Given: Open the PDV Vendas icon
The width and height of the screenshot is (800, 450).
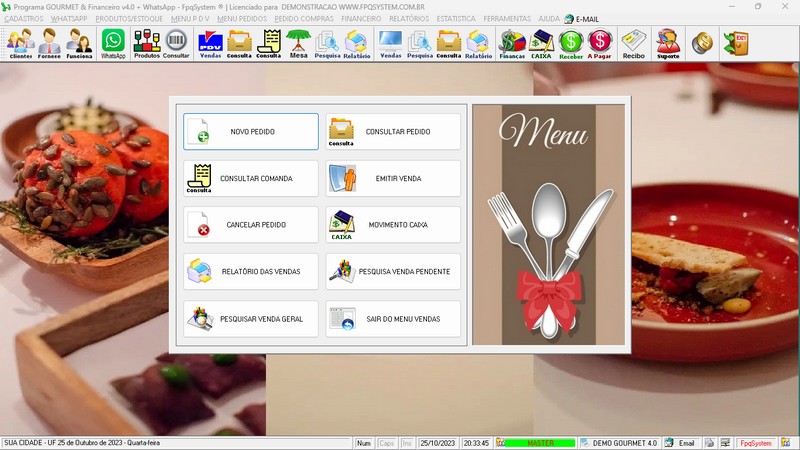Looking at the screenshot, I should coord(210,44).
